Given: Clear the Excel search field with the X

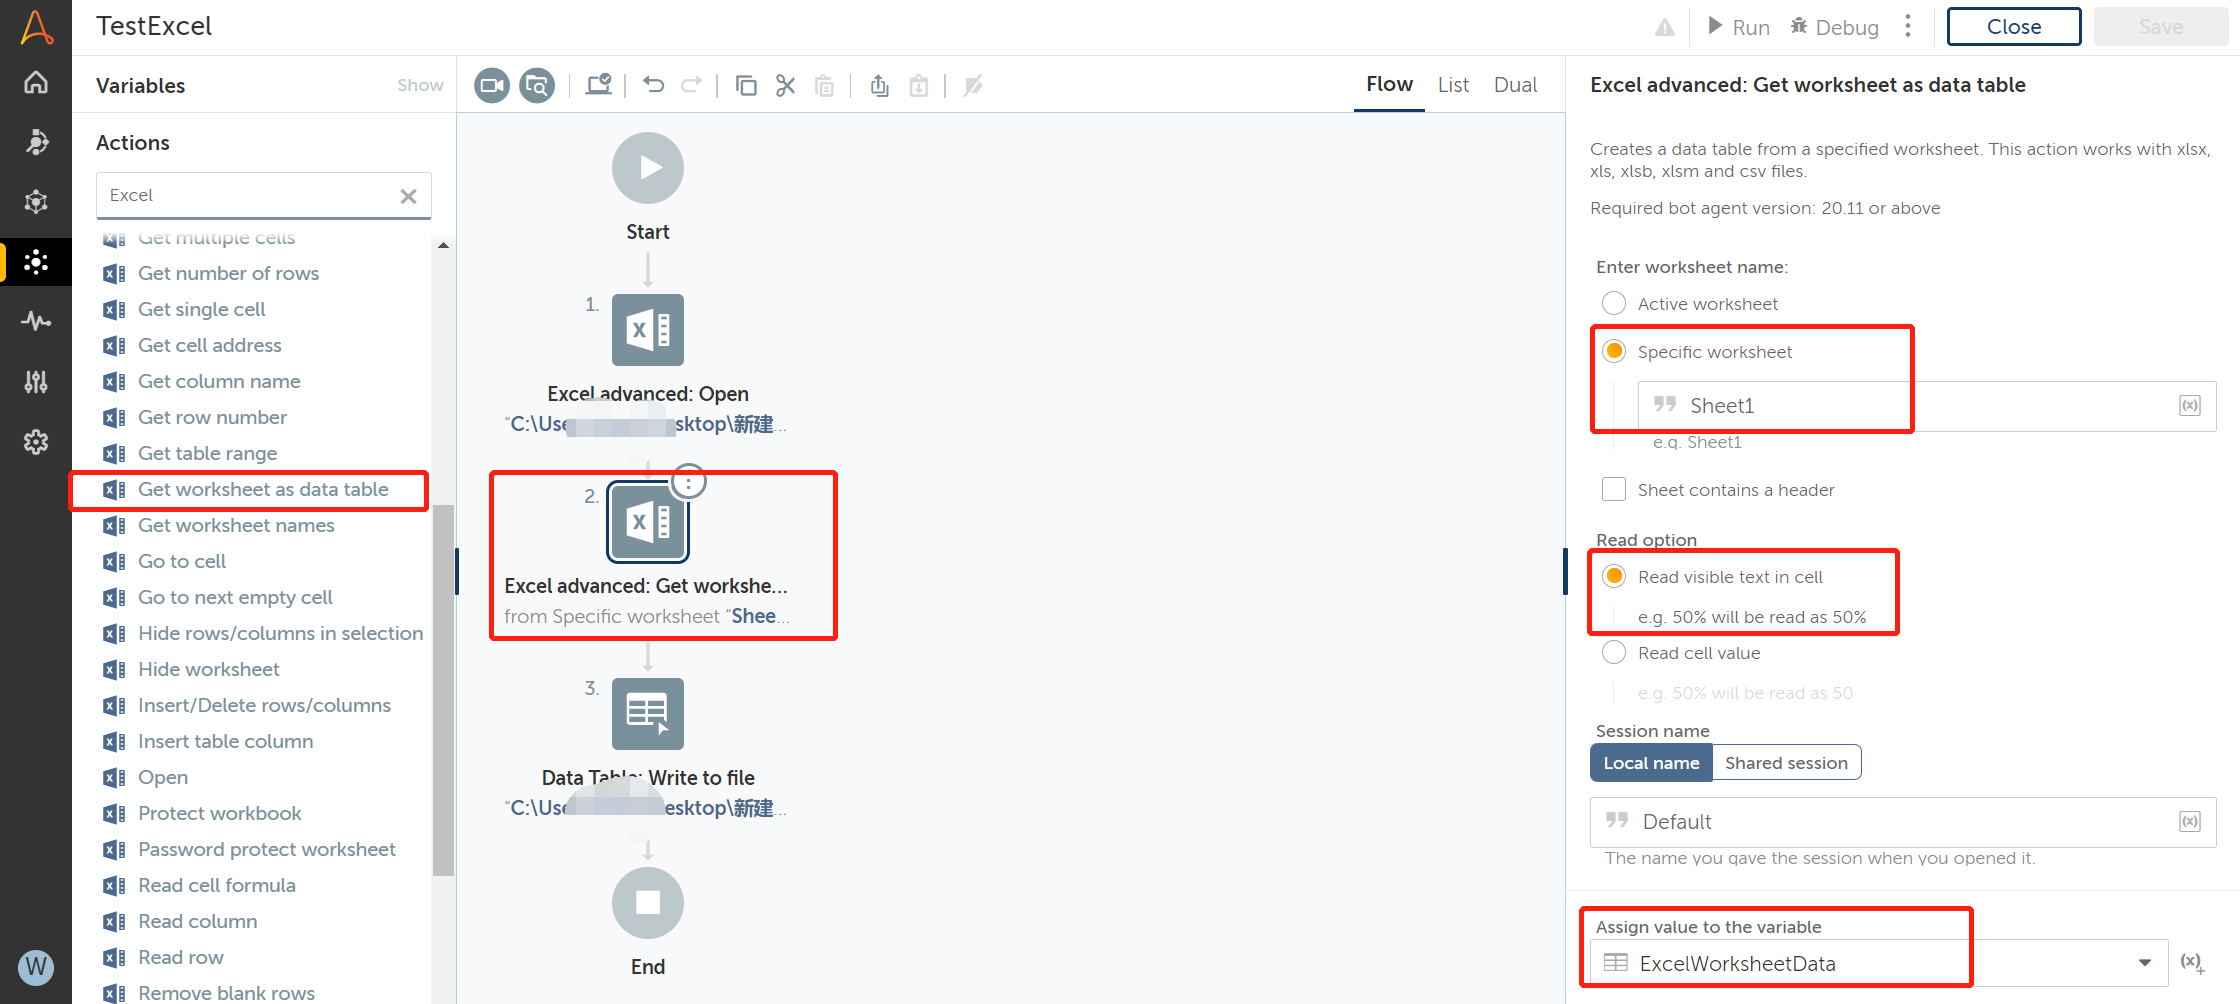Looking at the screenshot, I should tap(408, 195).
